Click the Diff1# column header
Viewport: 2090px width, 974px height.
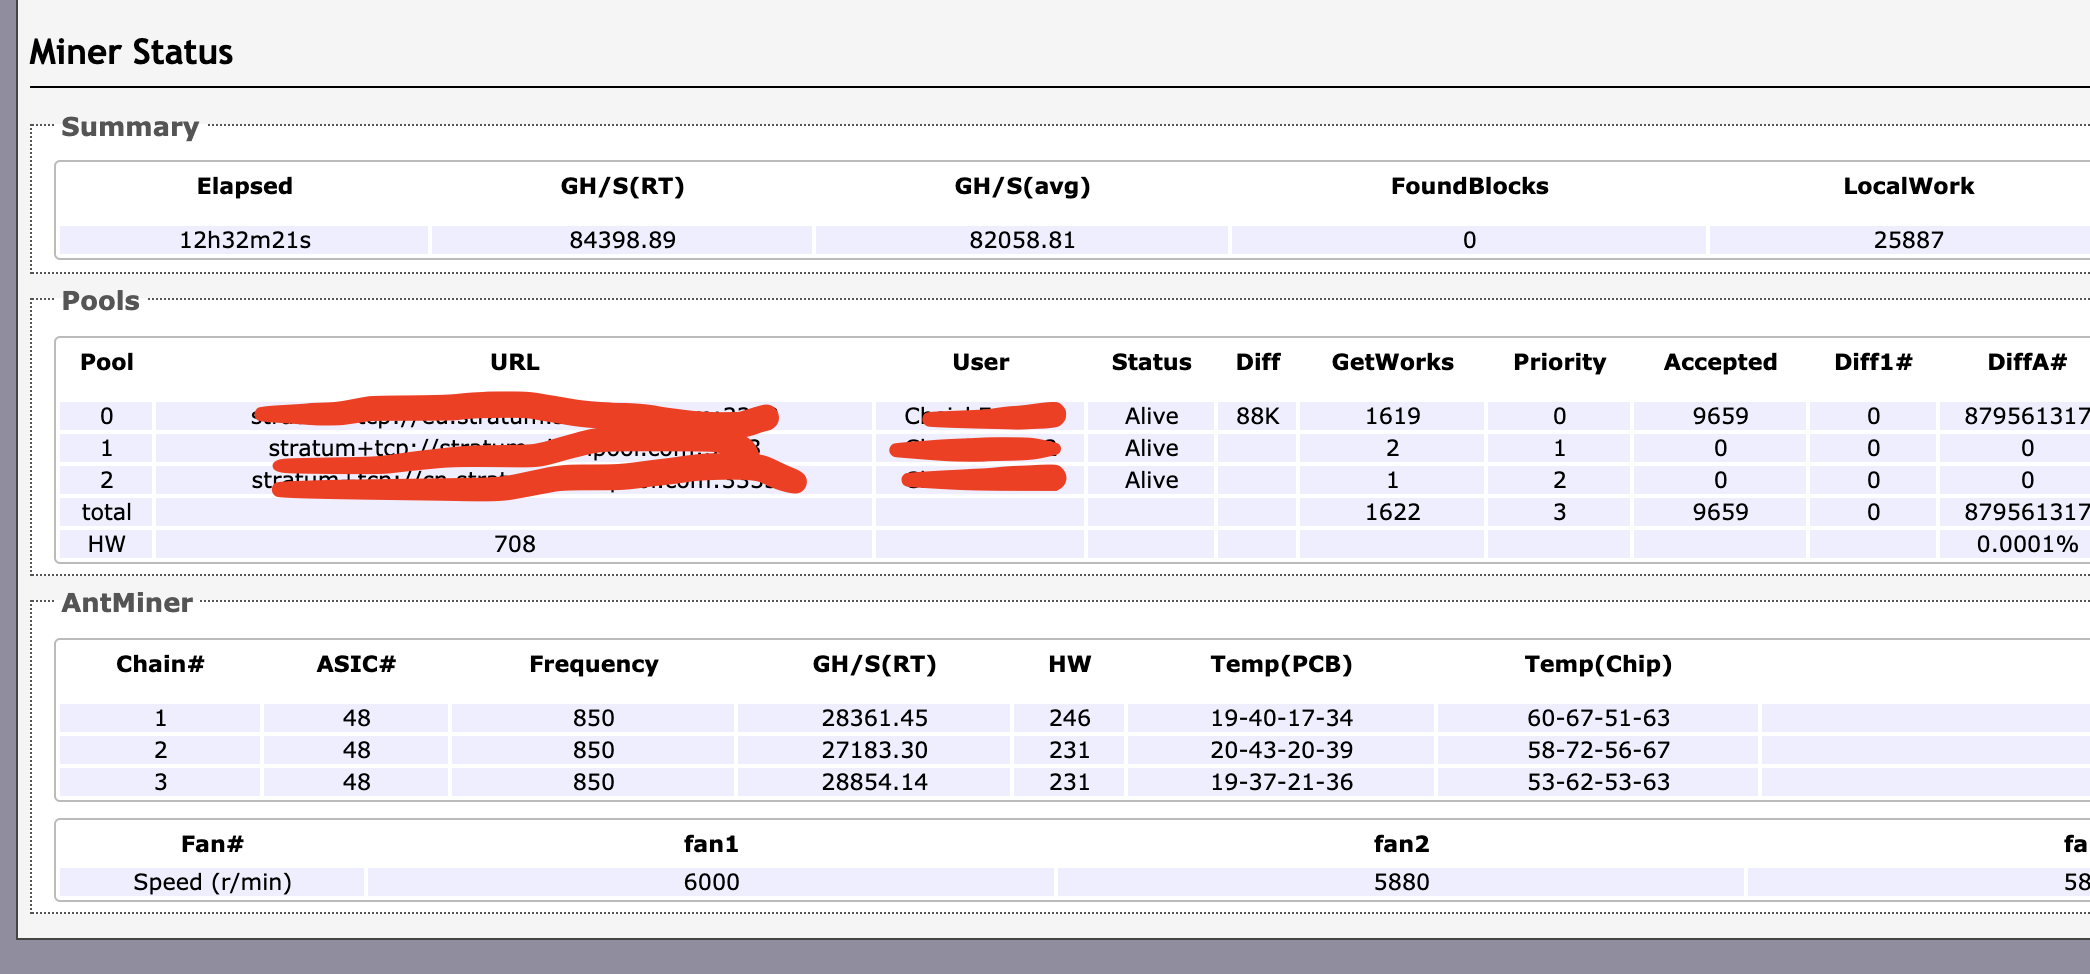click(x=1873, y=362)
